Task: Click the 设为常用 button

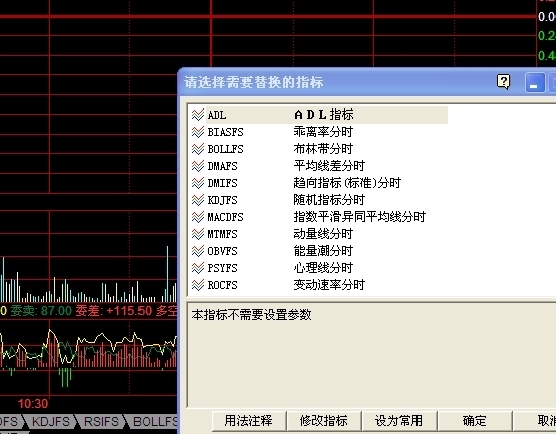Action: [x=399, y=421]
